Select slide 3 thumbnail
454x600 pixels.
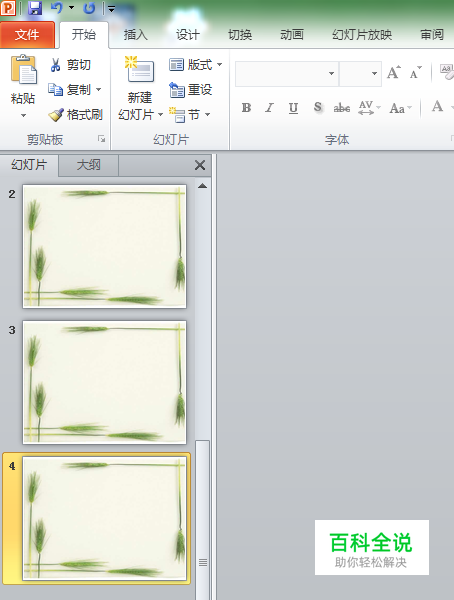point(105,382)
